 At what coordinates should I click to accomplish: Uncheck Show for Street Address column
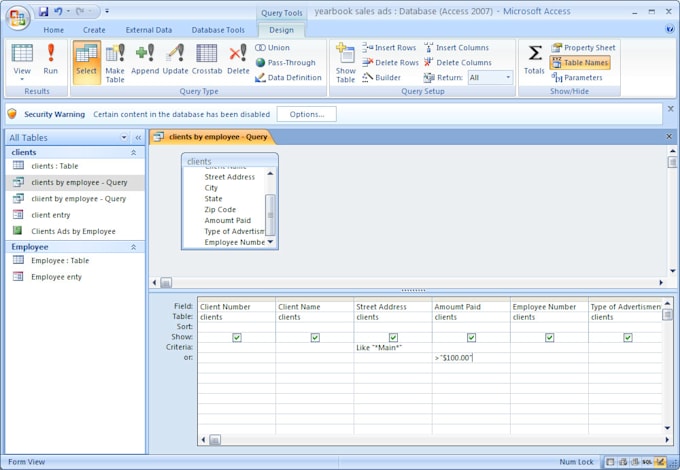coord(393,337)
